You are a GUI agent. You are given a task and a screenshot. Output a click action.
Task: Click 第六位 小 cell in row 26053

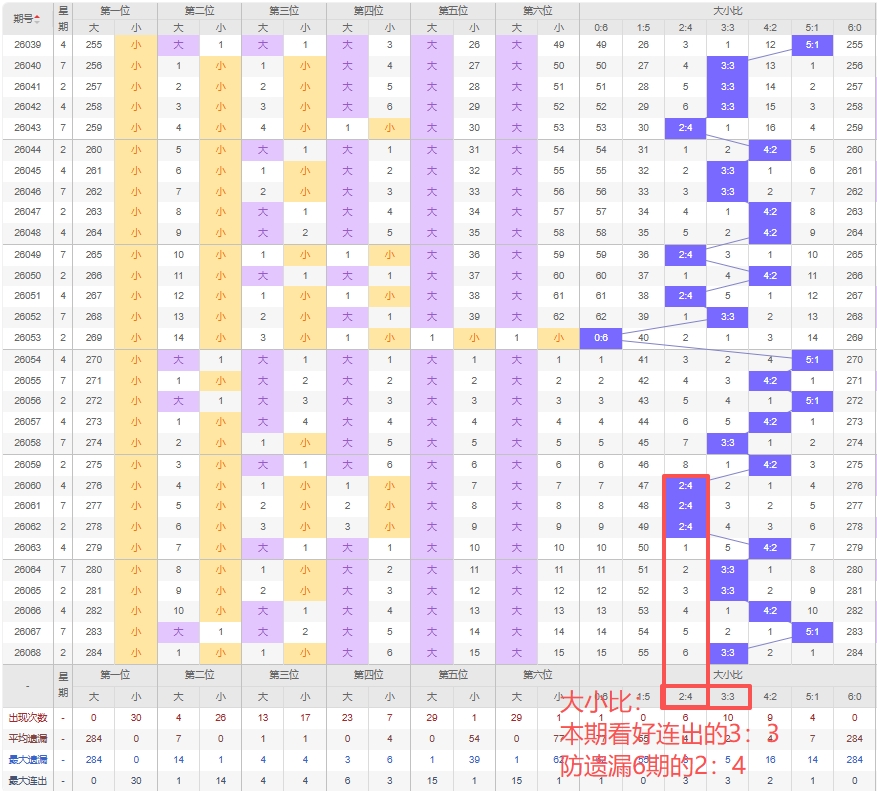558,337
